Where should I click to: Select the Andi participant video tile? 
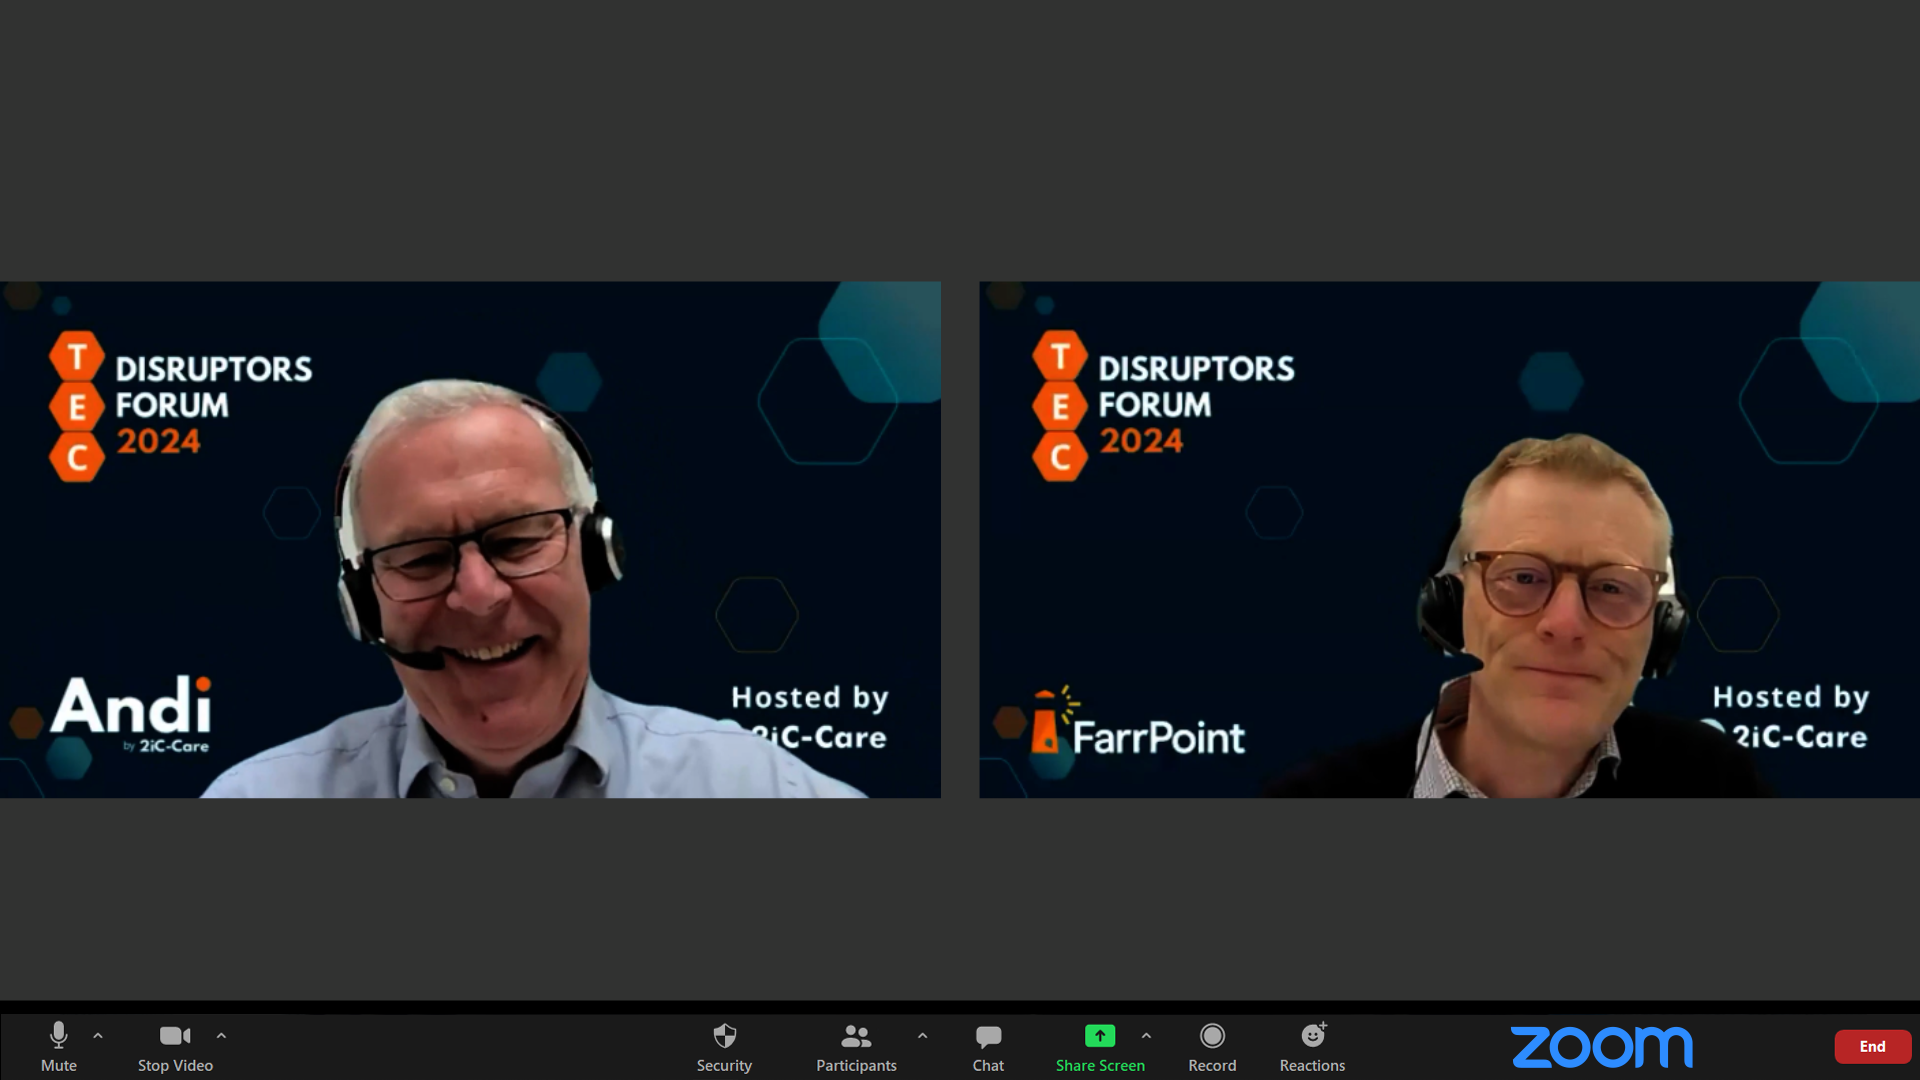[x=470, y=540]
